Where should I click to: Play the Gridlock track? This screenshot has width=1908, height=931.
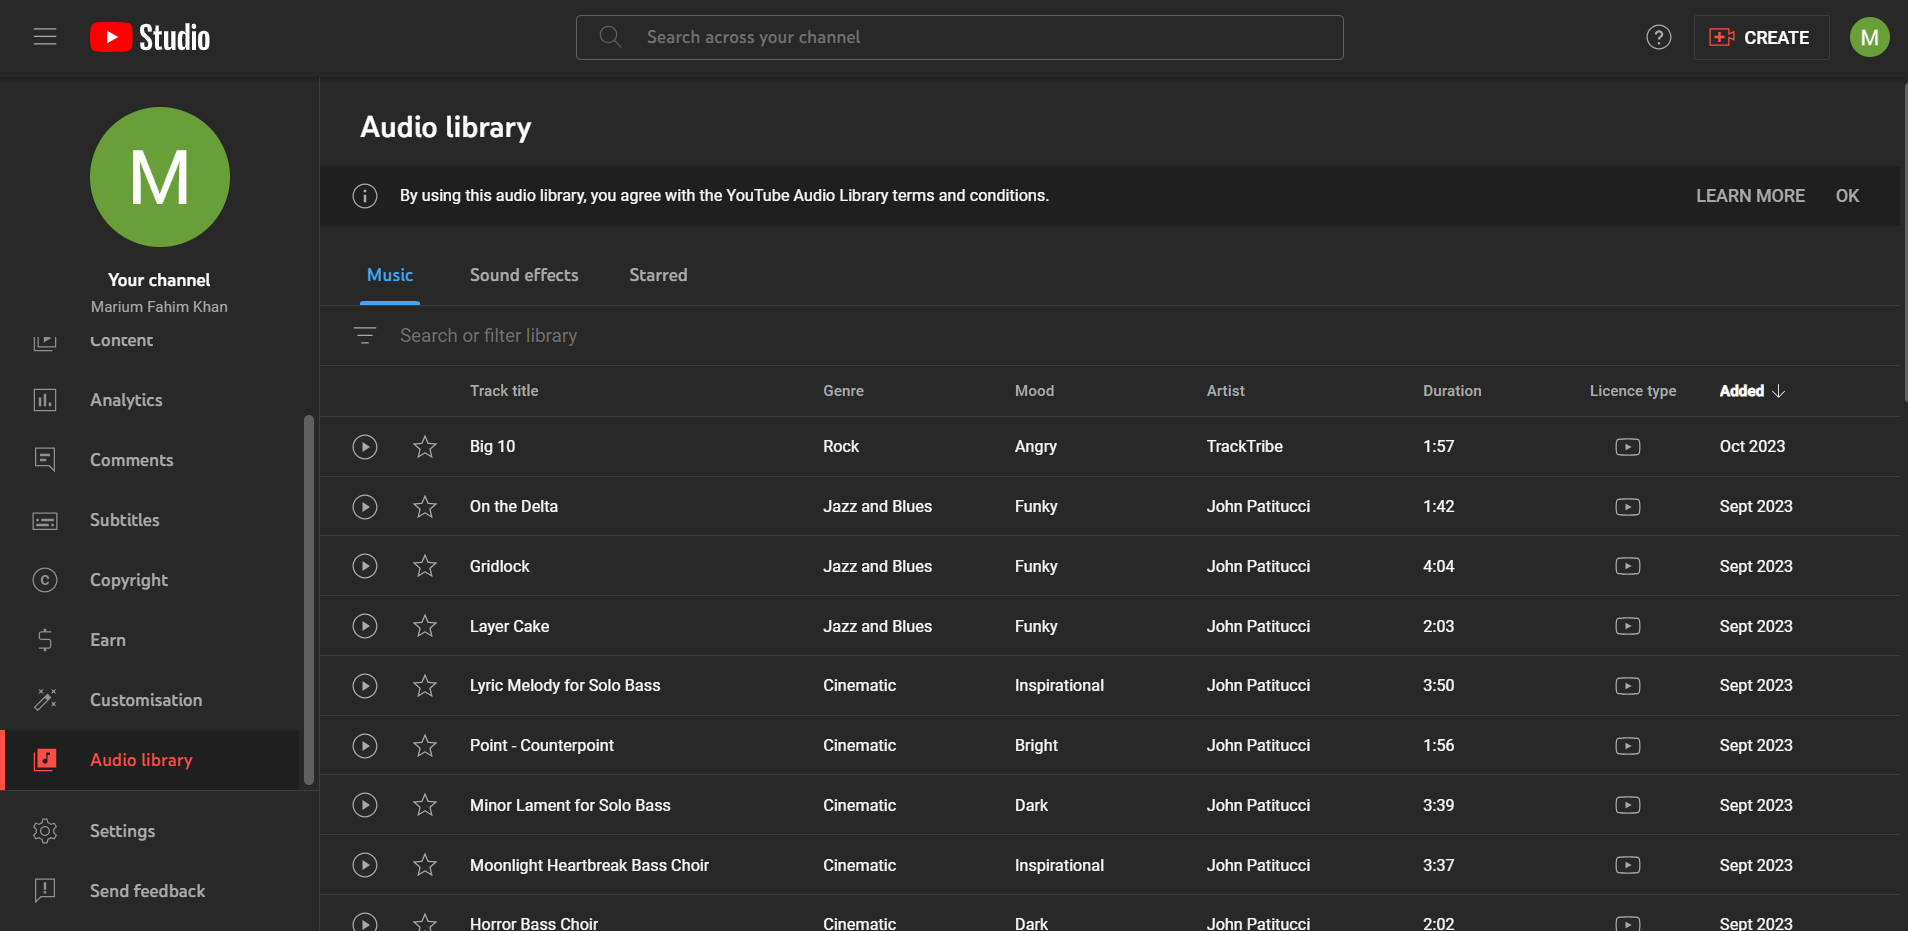coord(365,566)
